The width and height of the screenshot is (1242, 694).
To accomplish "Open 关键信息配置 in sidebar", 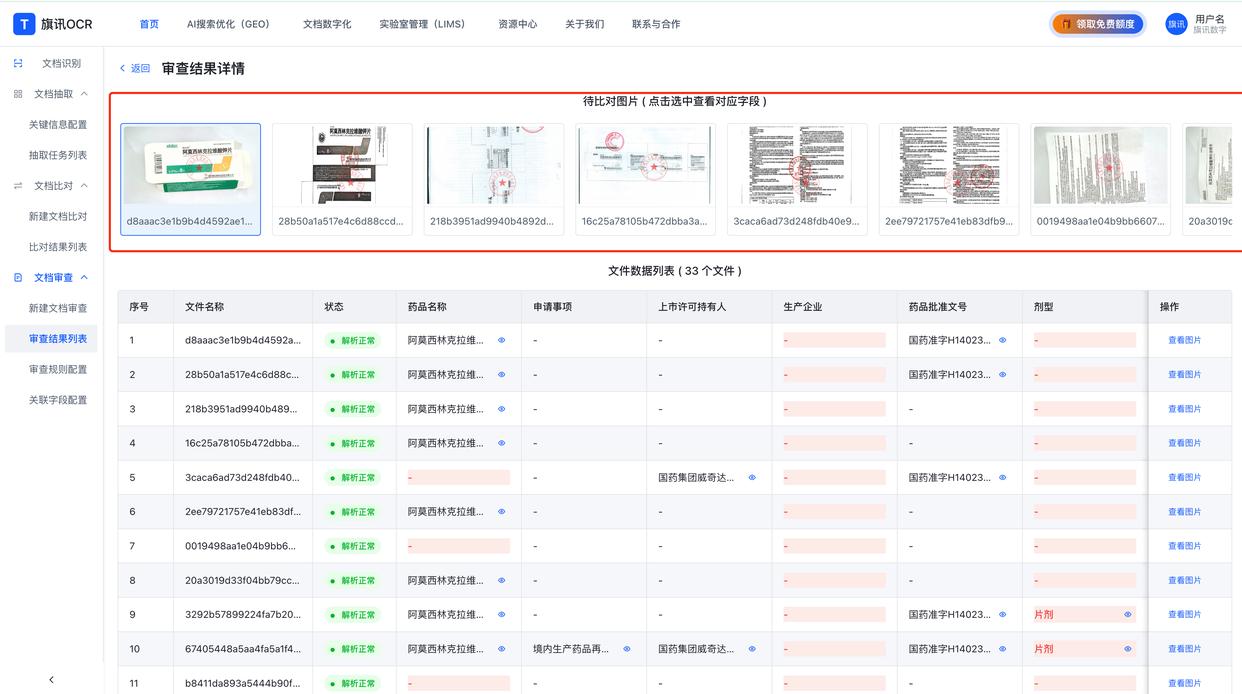I will click(x=58, y=125).
